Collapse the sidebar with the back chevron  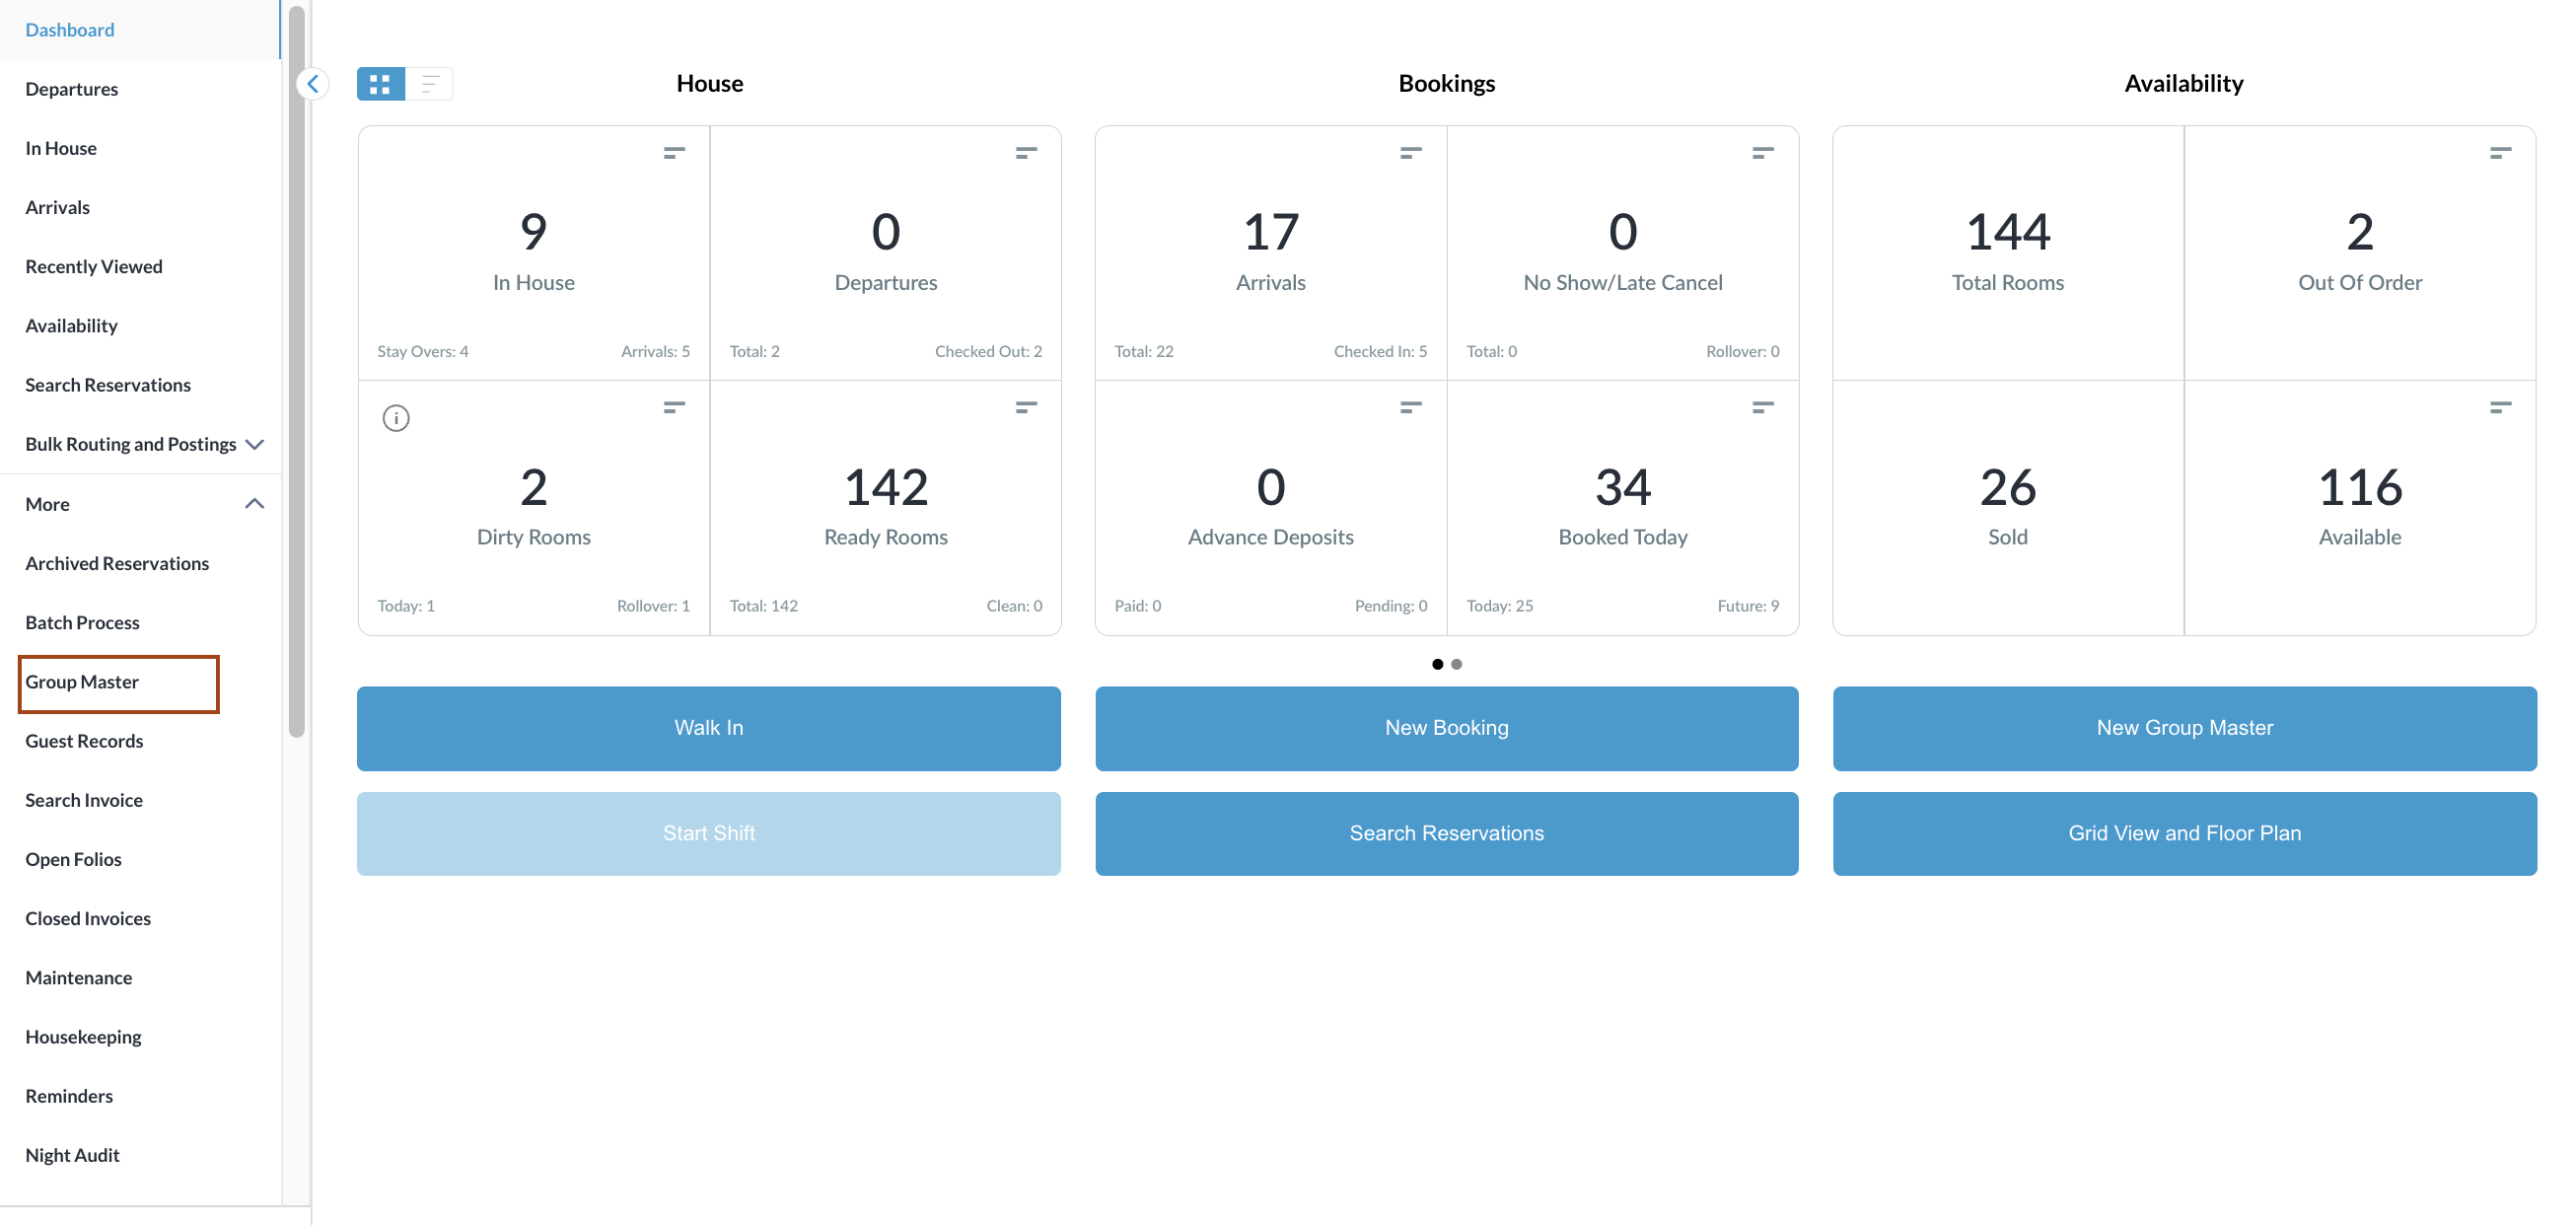(x=313, y=84)
